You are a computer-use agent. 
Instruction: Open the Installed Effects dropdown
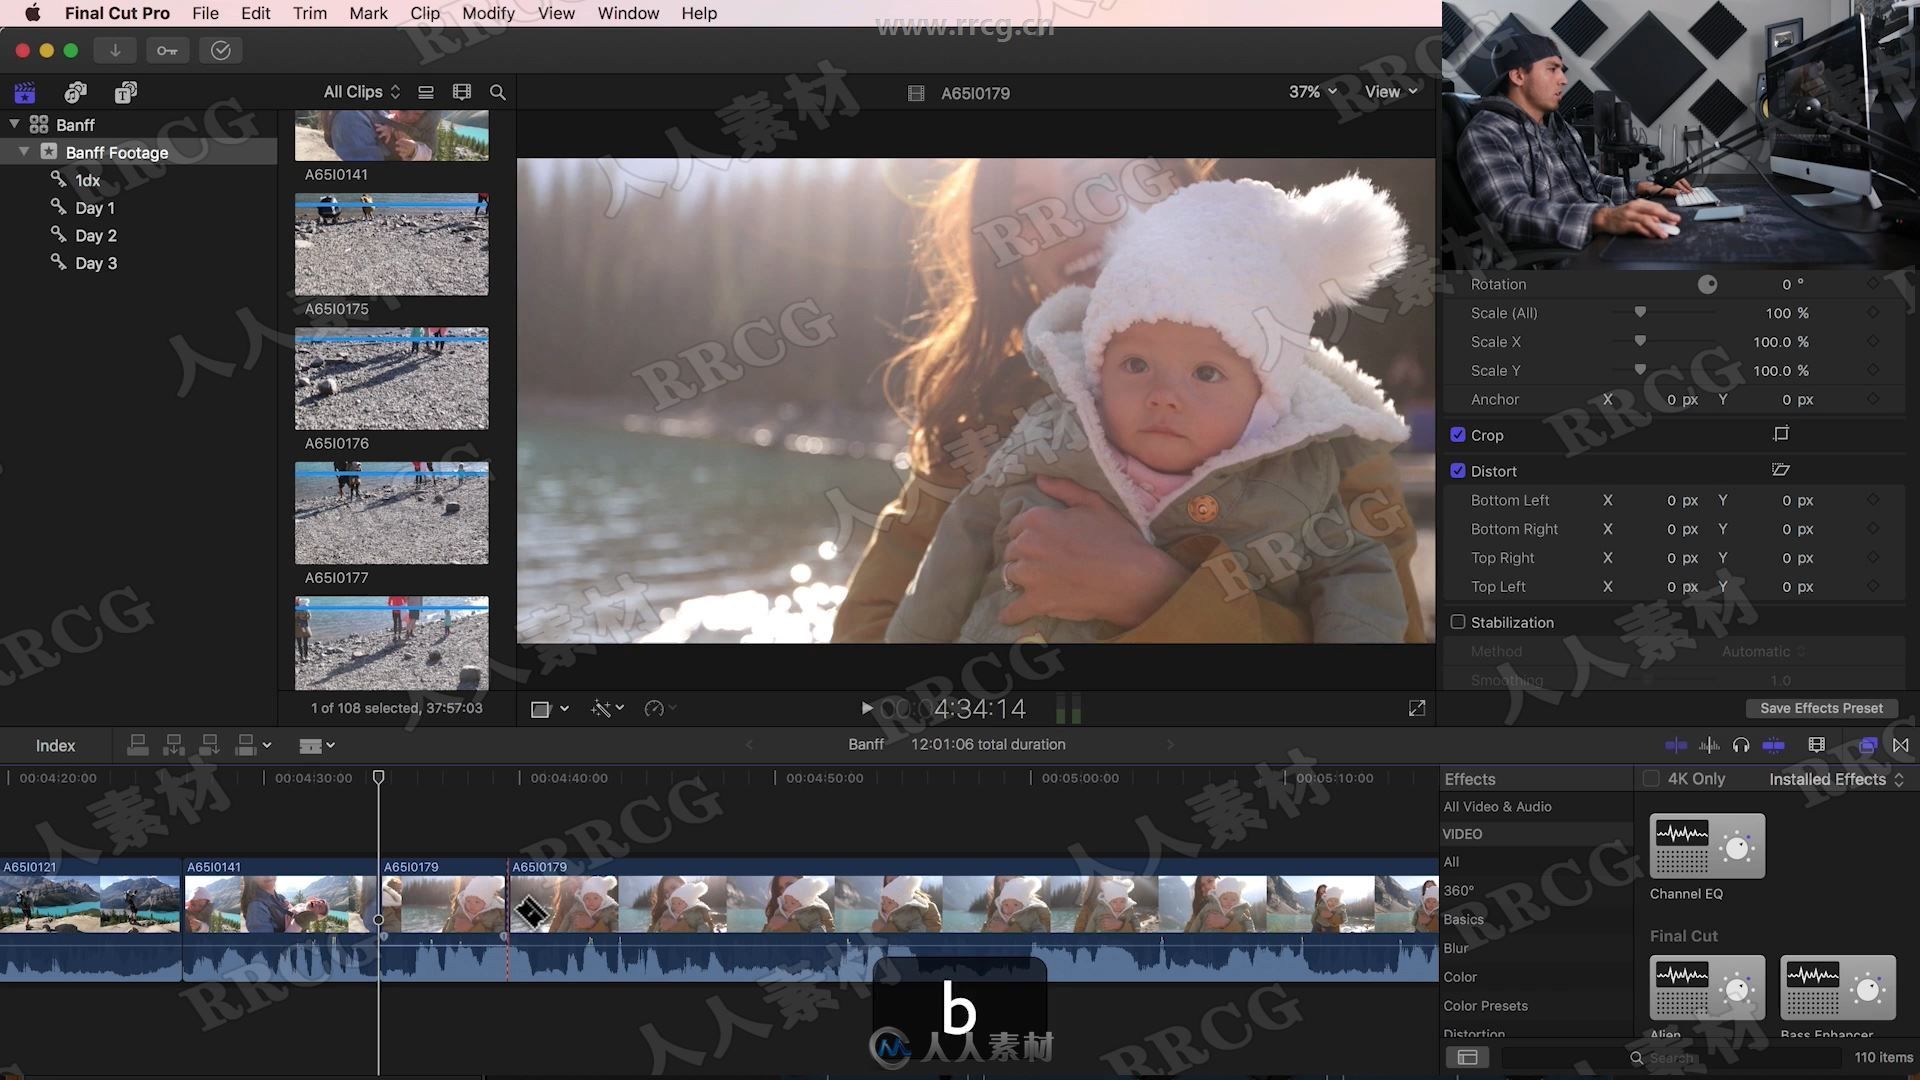(x=1836, y=779)
